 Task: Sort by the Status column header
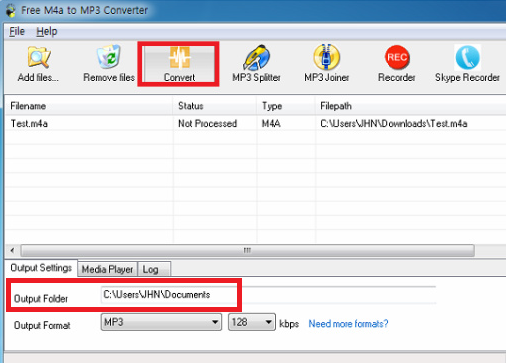pos(214,106)
